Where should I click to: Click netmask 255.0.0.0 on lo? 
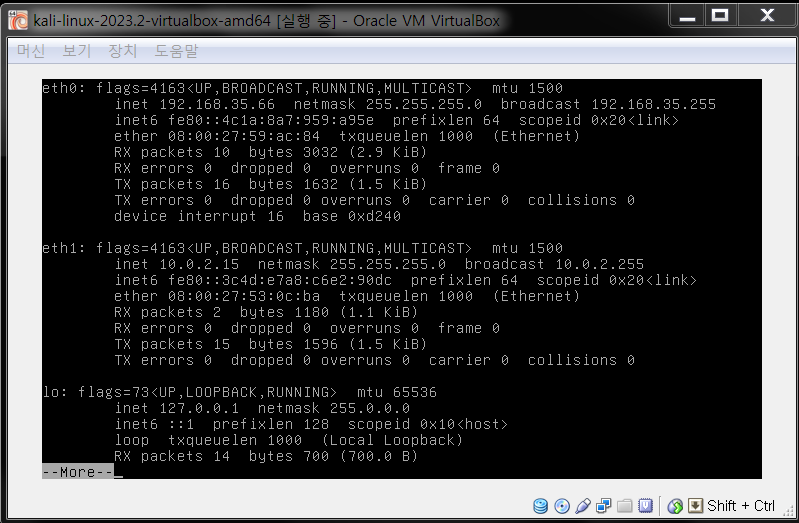[x=334, y=408]
